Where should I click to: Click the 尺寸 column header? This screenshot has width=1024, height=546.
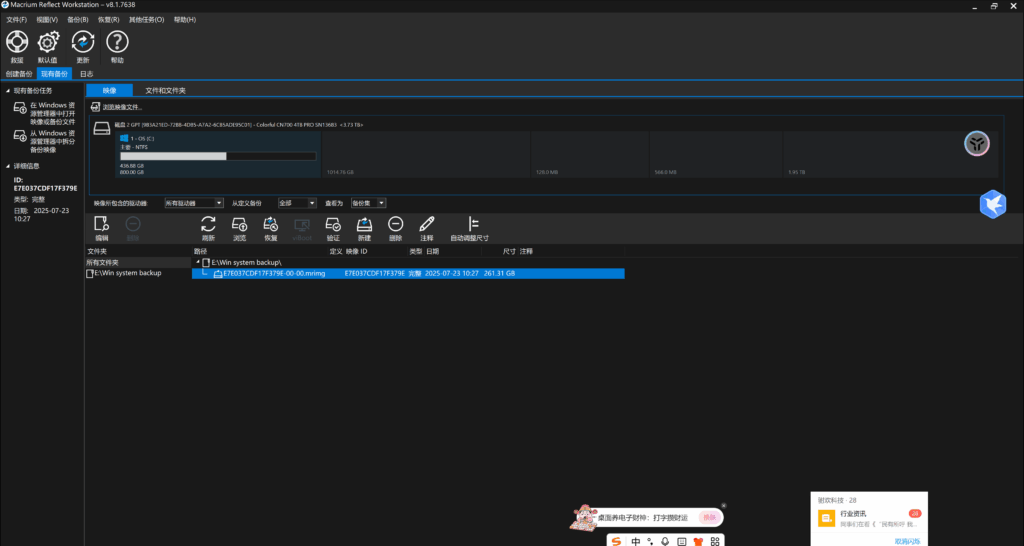click(x=509, y=251)
